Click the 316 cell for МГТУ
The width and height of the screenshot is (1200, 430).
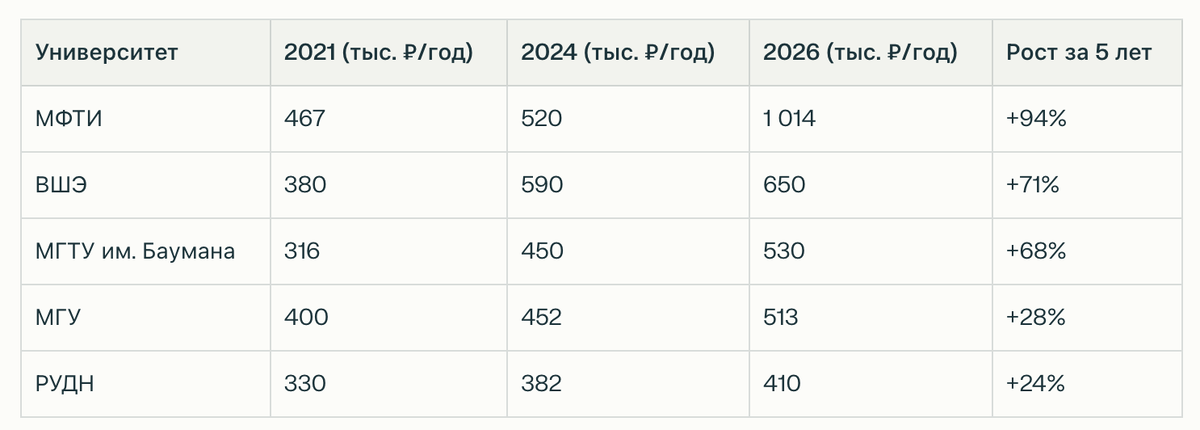302,251
